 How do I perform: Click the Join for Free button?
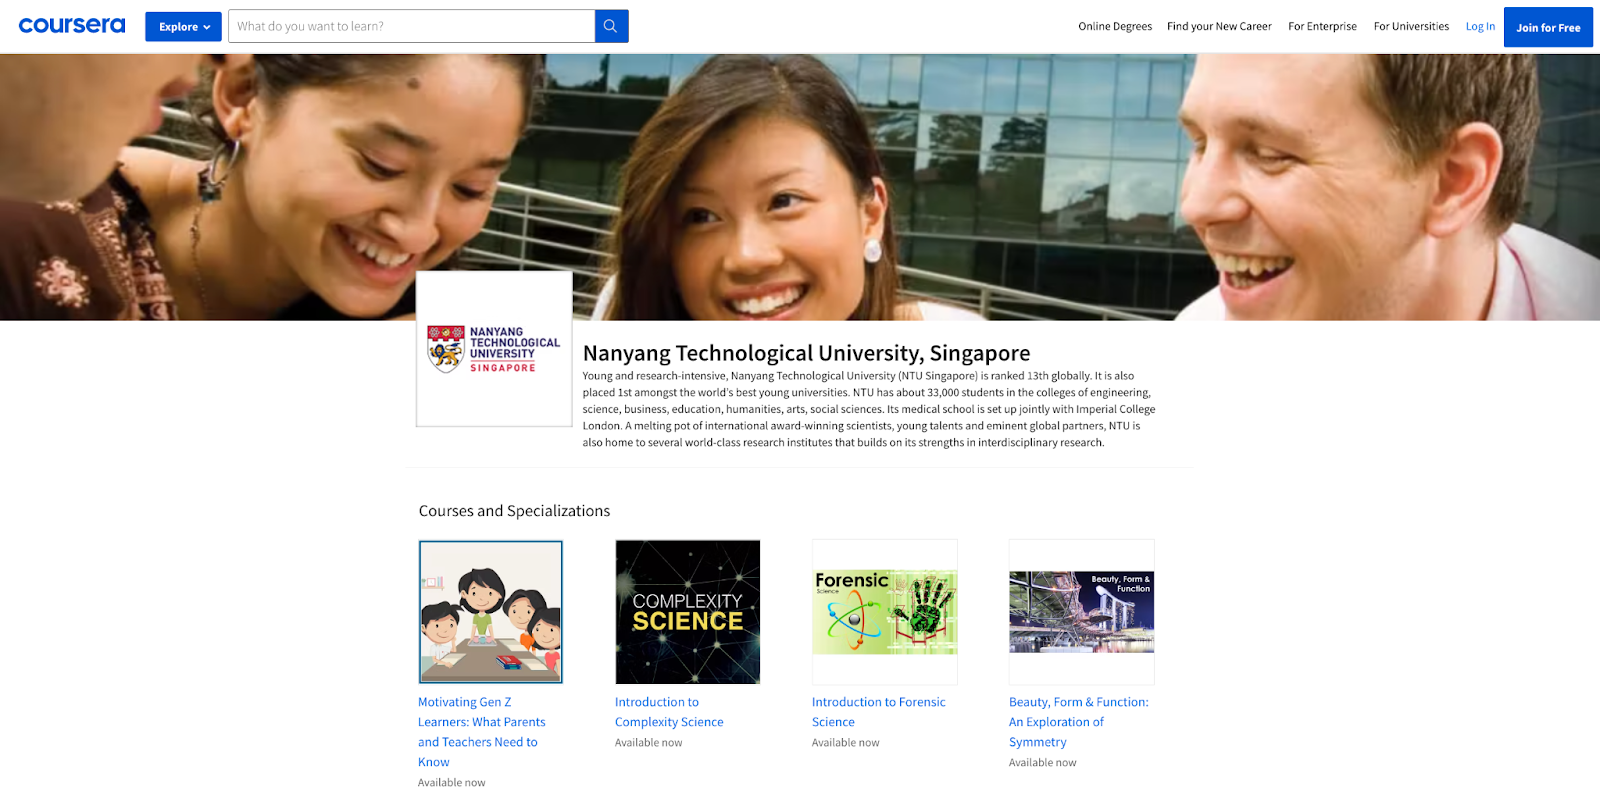1548,28
